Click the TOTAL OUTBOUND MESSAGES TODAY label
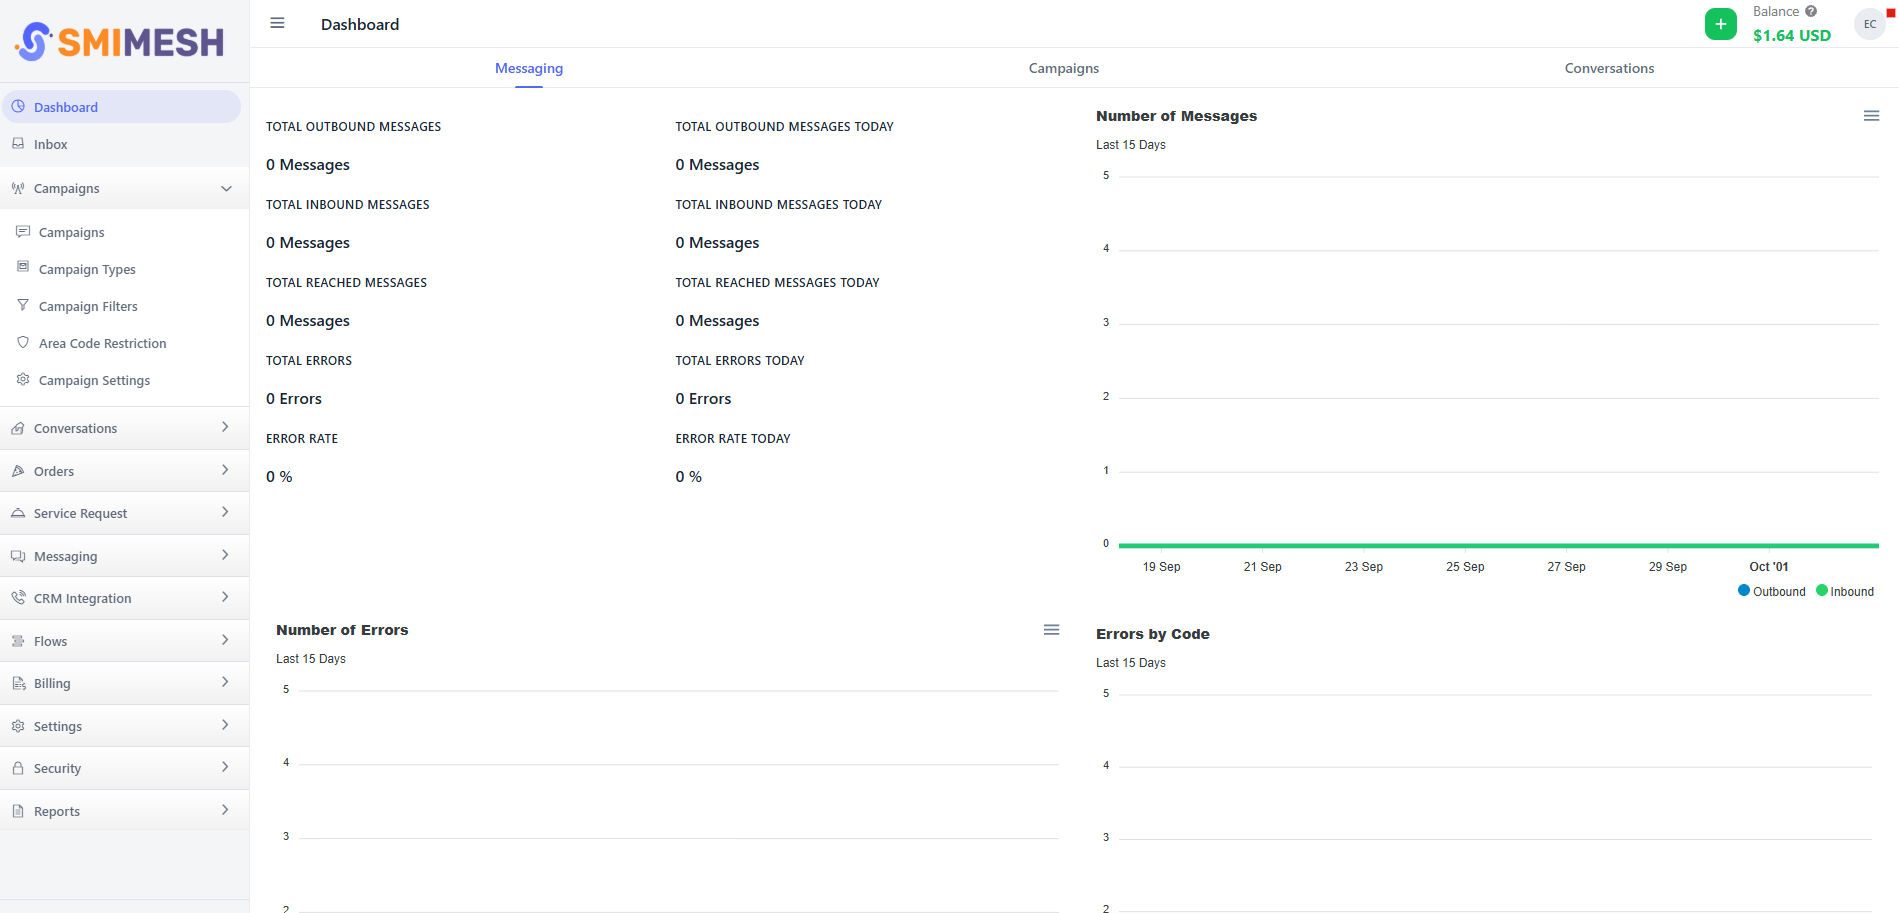The width and height of the screenshot is (1899, 913). [x=784, y=127]
